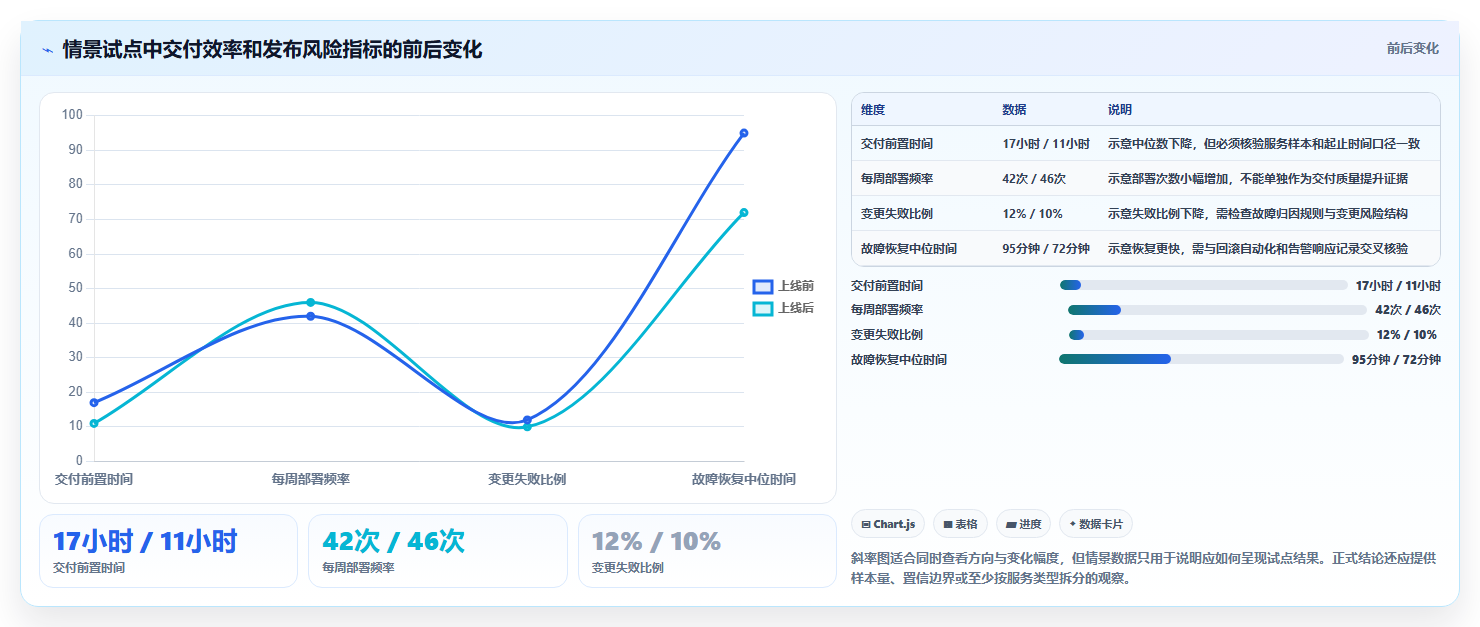This screenshot has height=627, width=1480.
Task: Select the 数据卡片 tag button
Action: point(1096,524)
